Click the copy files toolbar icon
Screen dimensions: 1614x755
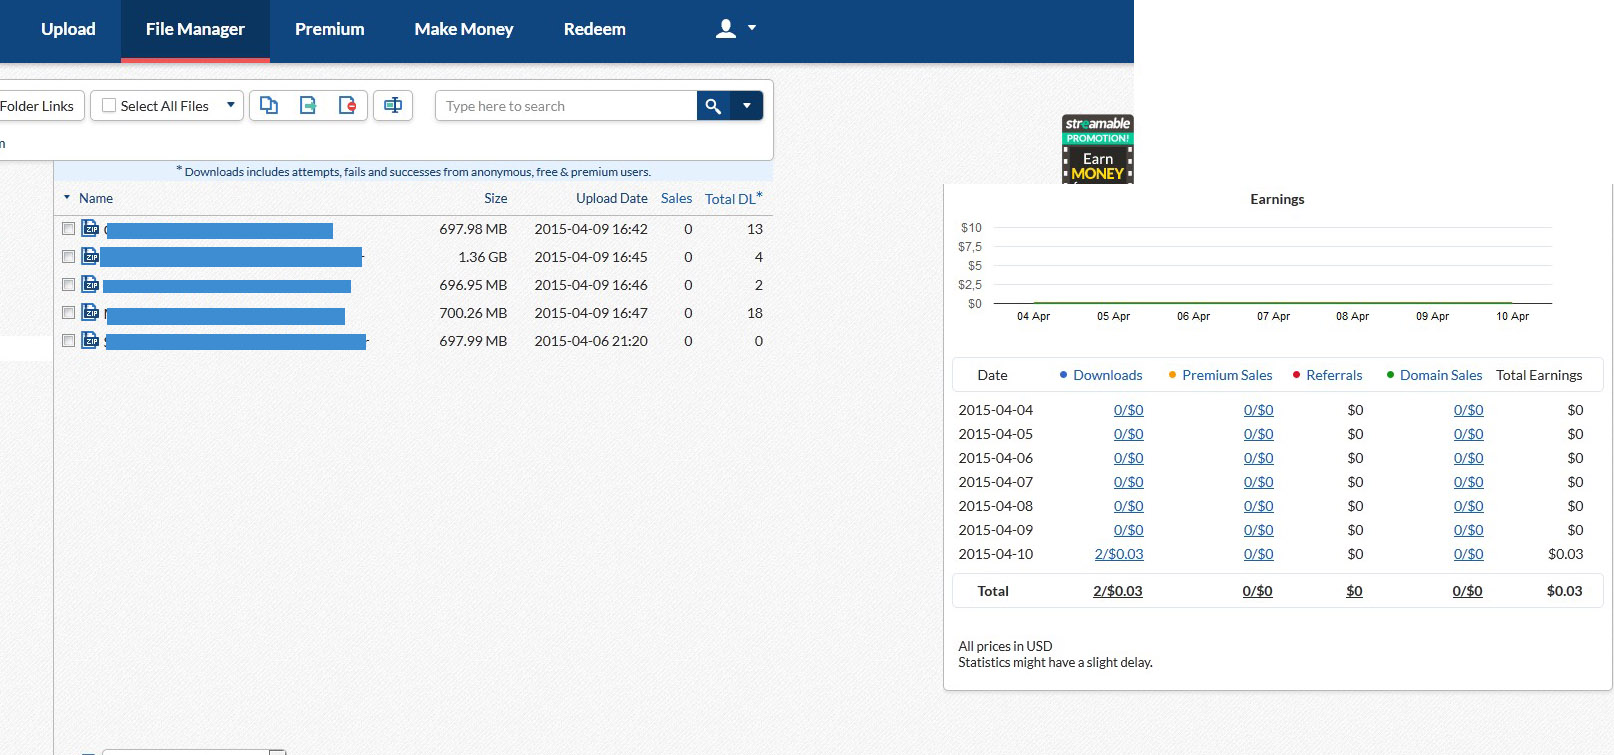(x=269, y=105)
